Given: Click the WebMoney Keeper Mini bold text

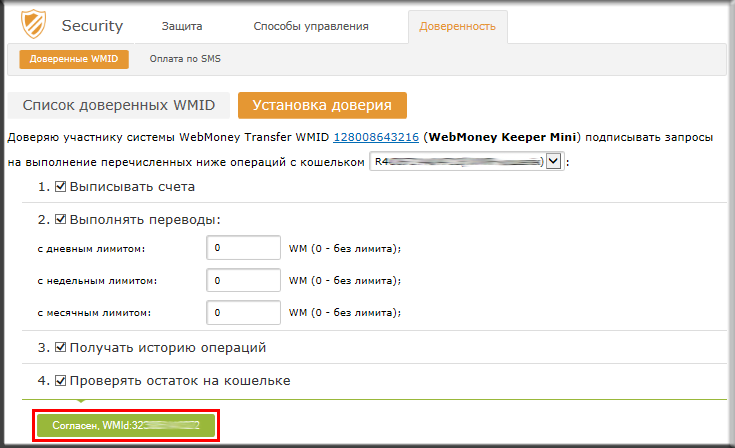Looking at the screenshot, I should click(x=502, y=137).
